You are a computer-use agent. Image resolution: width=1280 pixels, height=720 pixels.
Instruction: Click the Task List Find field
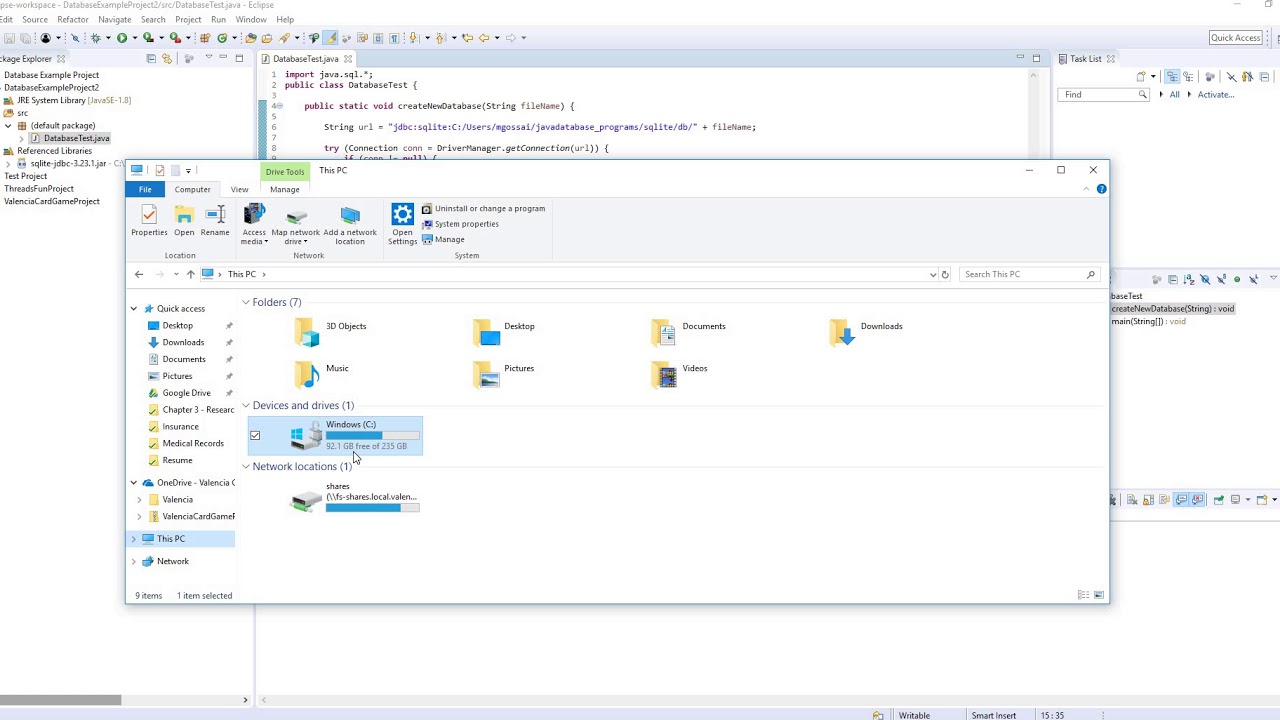1104,95
